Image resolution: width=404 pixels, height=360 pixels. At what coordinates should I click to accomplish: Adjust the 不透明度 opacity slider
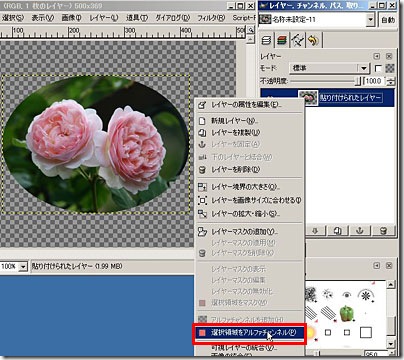(x=325, y=81)
